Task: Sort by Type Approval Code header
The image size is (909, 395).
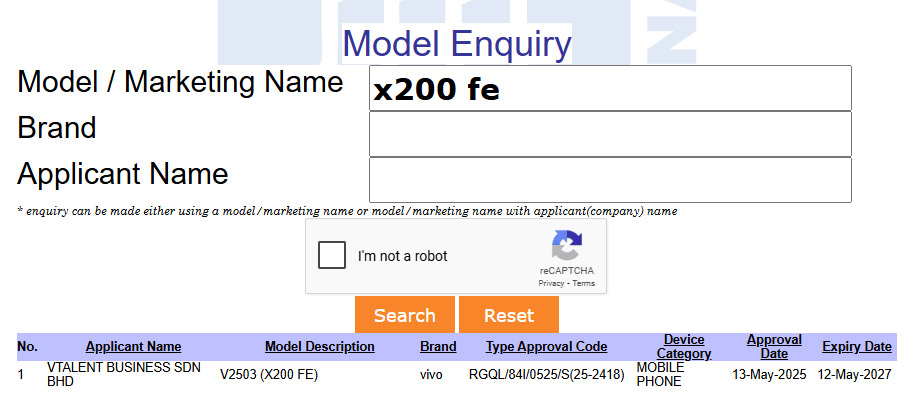Action: pyautogui.click(x=547, y=347)
